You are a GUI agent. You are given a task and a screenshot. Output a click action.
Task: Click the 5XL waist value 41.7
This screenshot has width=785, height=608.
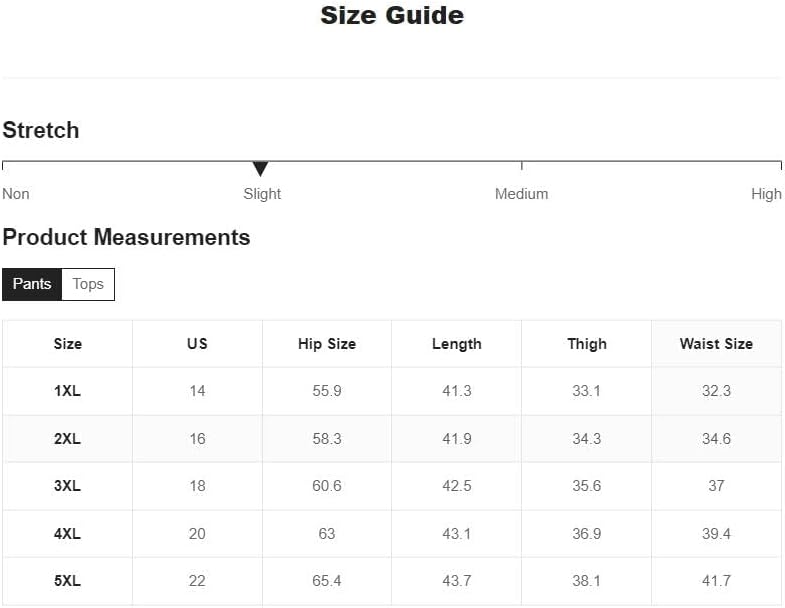point(716,581)
